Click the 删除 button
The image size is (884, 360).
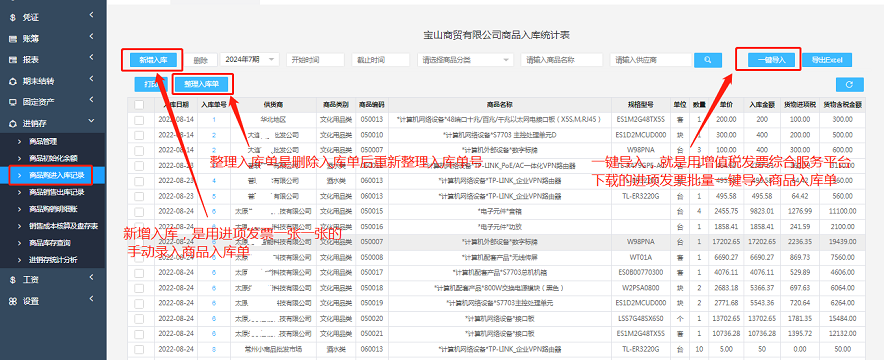click(x=201, y=60)
